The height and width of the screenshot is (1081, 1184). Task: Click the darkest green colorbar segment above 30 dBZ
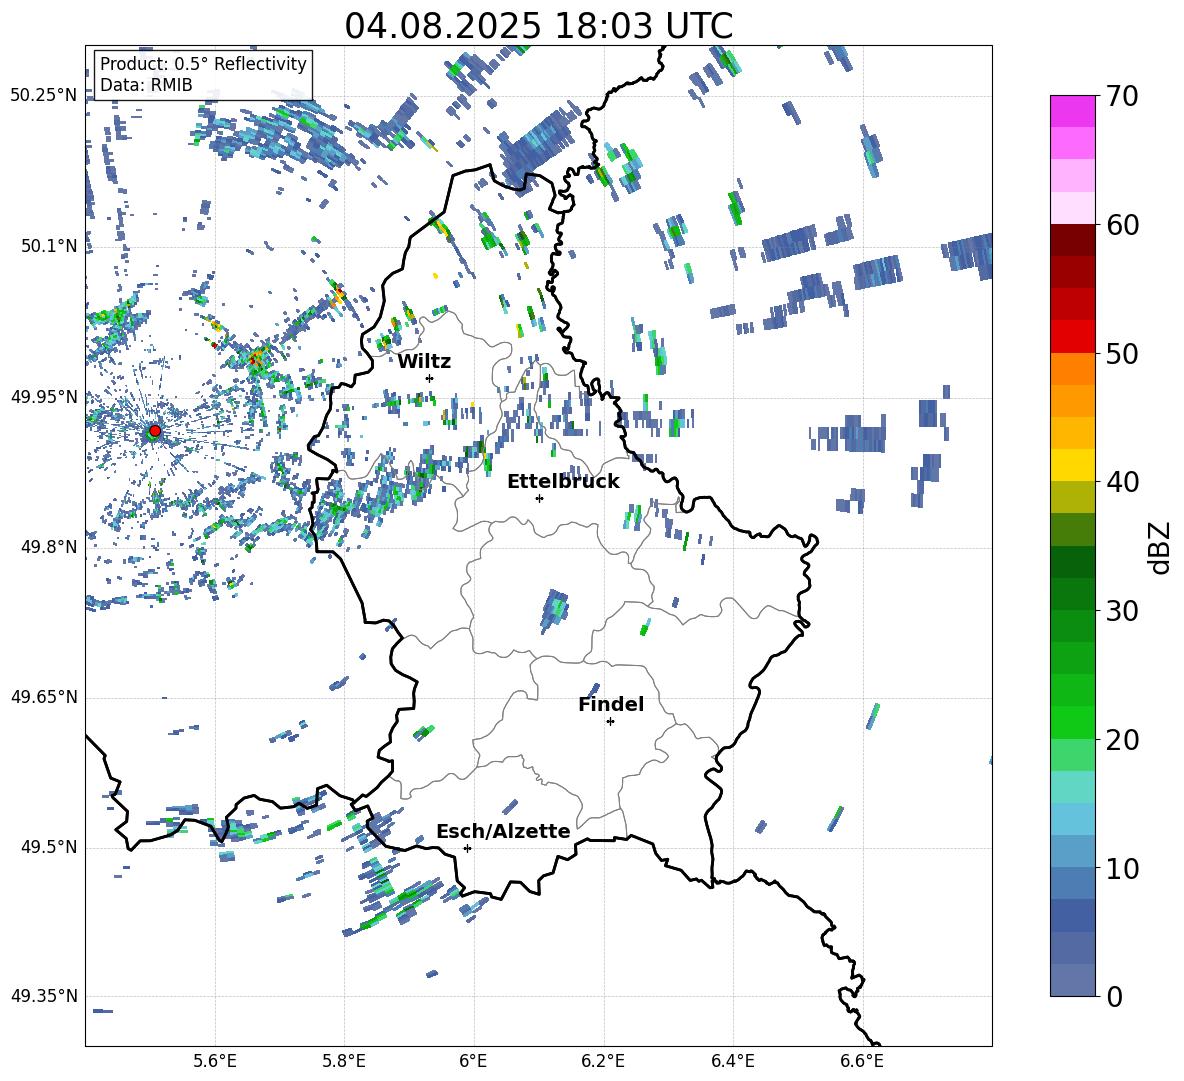click(x=1072, y=562)
